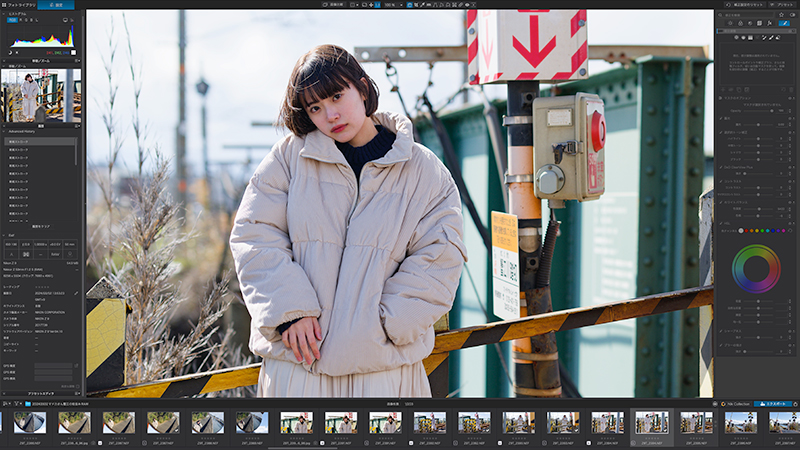Viewport: 800px width, 450px height.
Task: Click the Nik Collection button
Action: (735, 404)
